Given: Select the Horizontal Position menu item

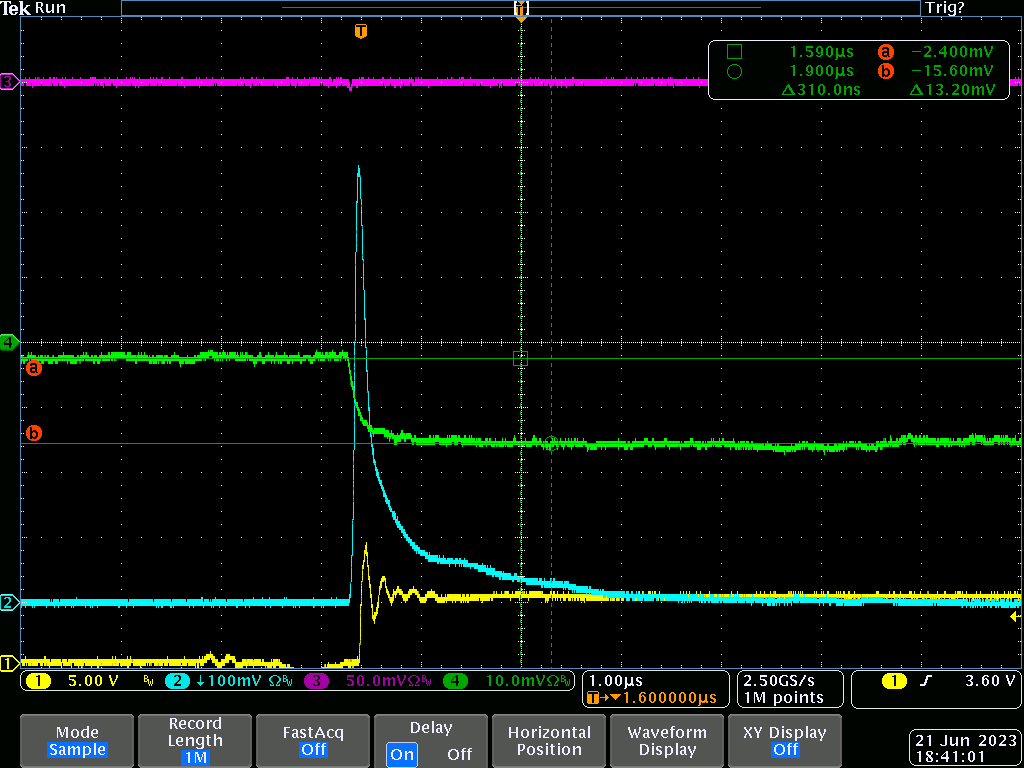Looking at the screenshot, I should tap(549, 741).
